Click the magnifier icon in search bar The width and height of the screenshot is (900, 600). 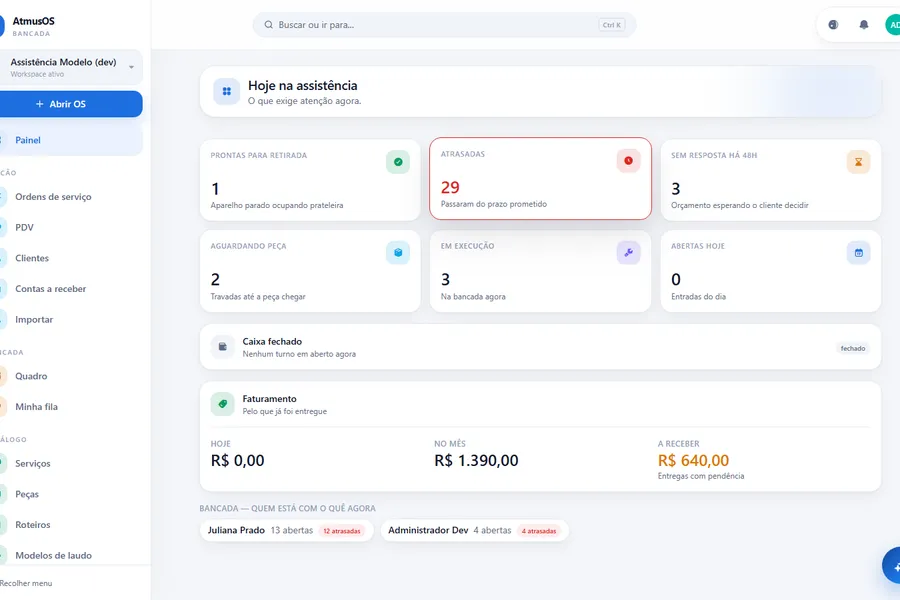click(269, 25)
